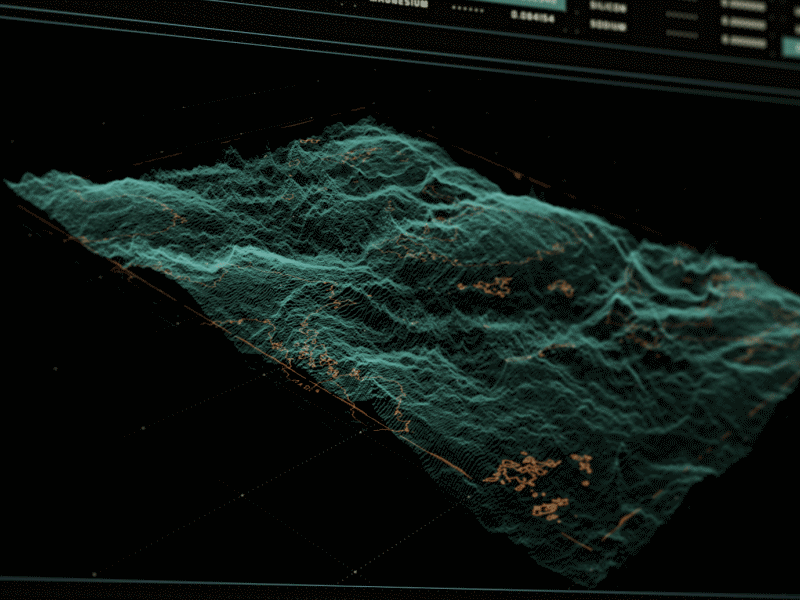Choose the SODIUM element row
800x600 pixels.
[x=609, y=24]
